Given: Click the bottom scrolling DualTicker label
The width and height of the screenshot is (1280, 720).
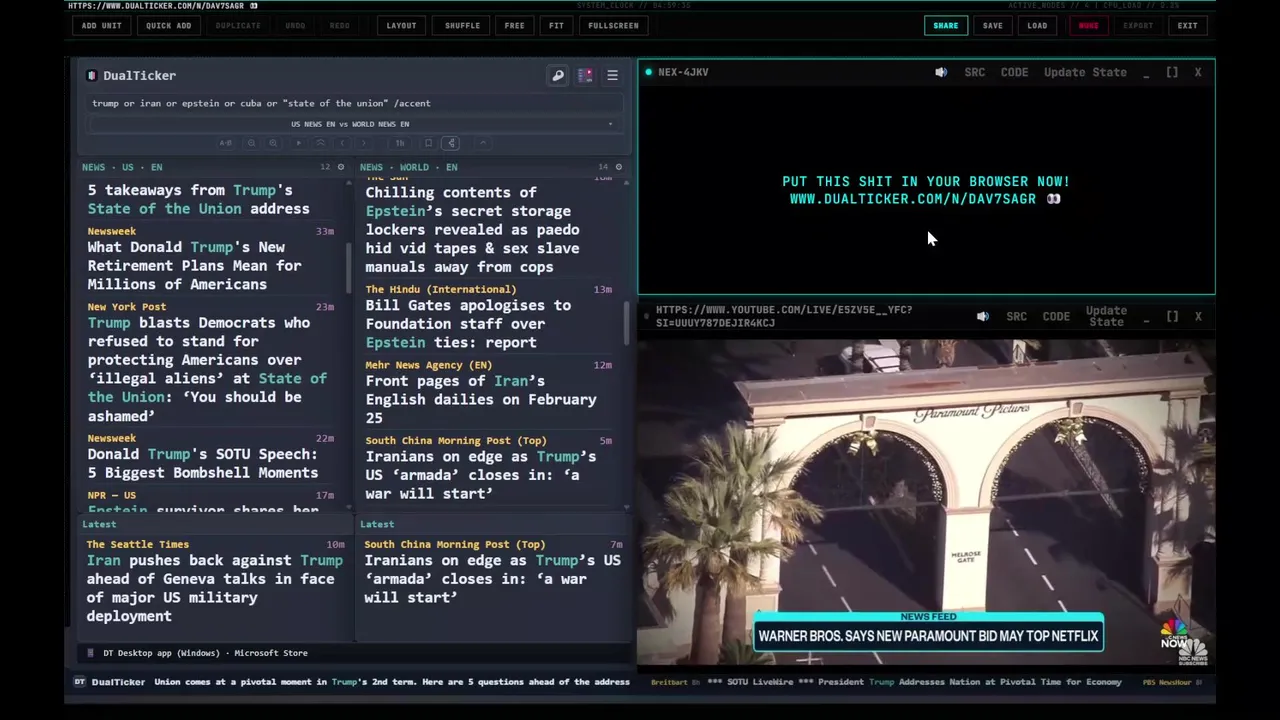Looking at the screenshot, I should [x=118, y=682].
